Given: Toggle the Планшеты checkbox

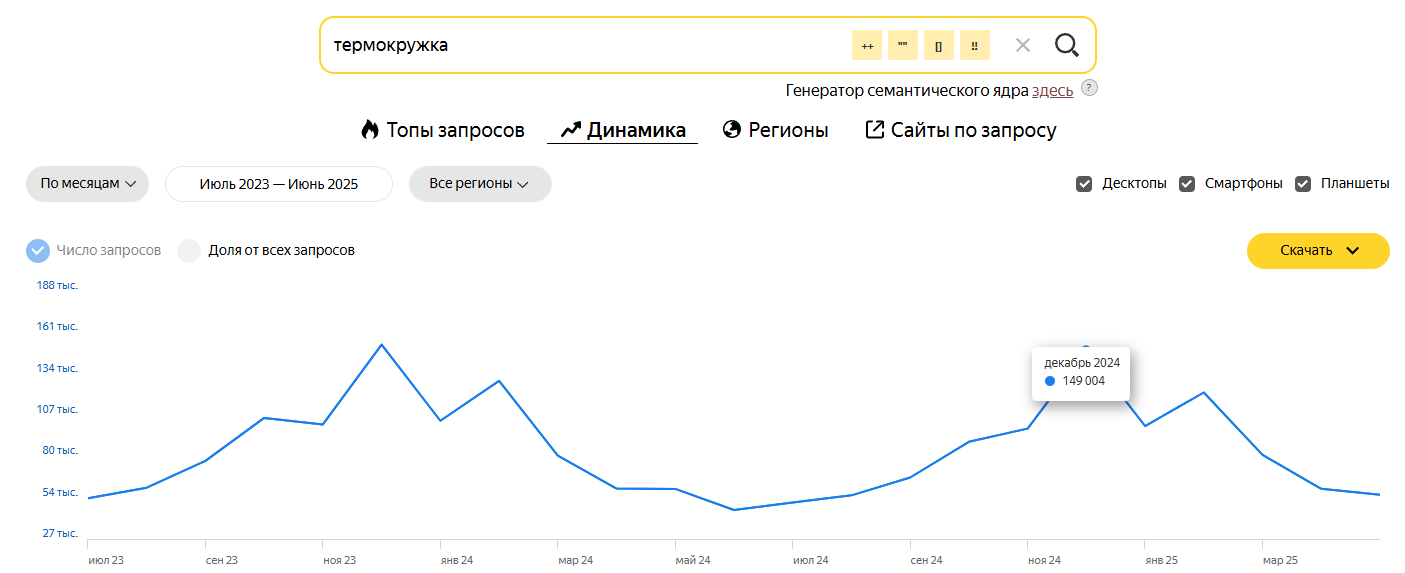Looking at the screenshot, I should 1303,184.
